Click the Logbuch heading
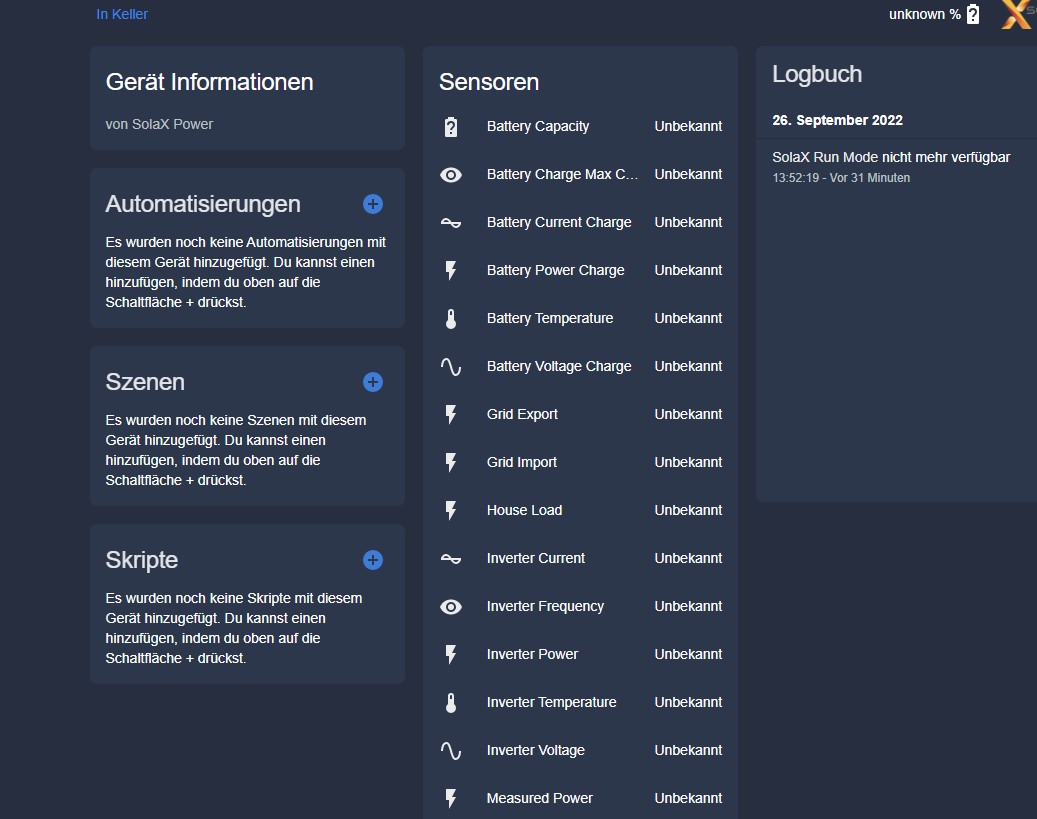This screenshot has height=819, width=1037. point(817,74)
